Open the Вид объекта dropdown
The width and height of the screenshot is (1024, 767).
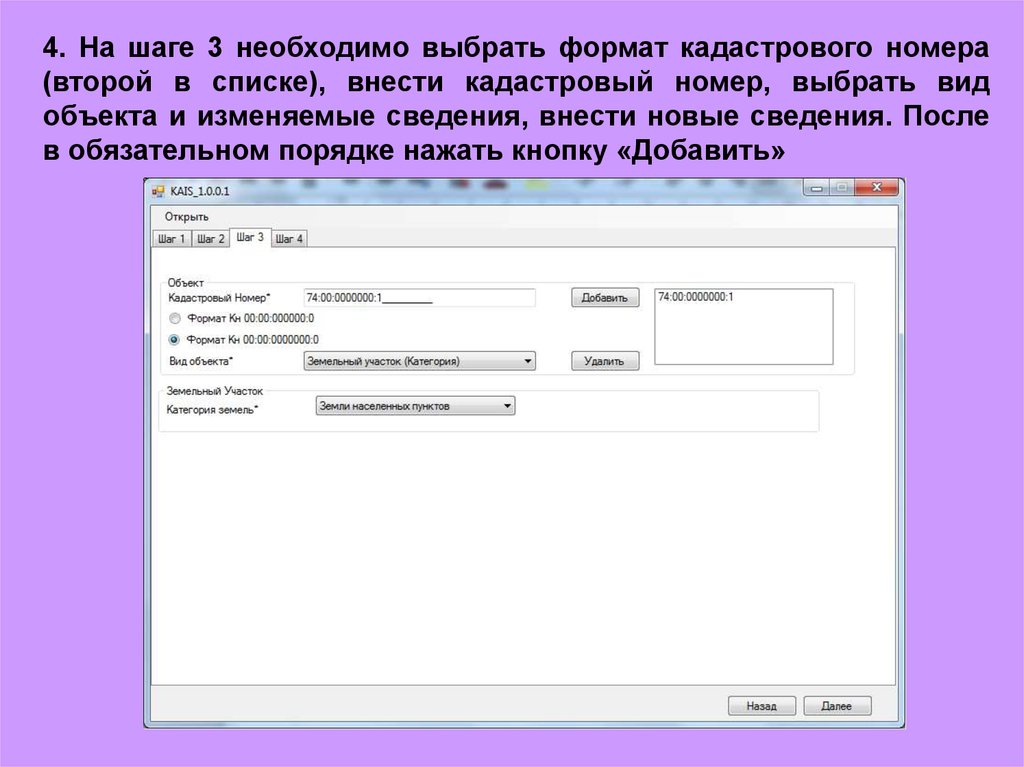tap(419, 361)
